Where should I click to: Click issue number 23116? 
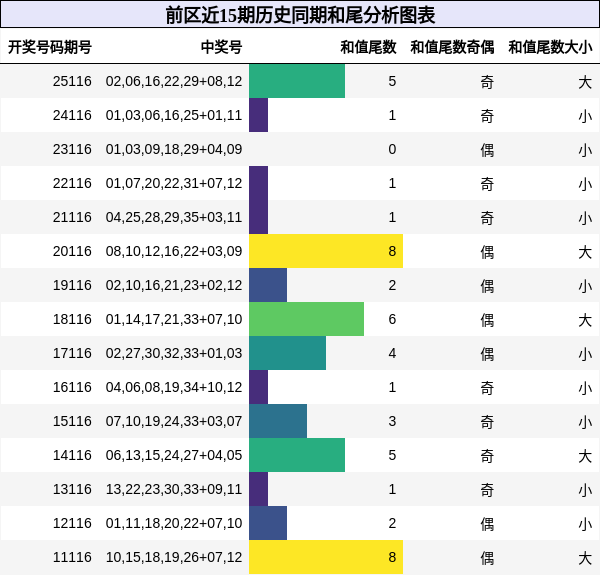pyautogui.click(x=72, y=149)
